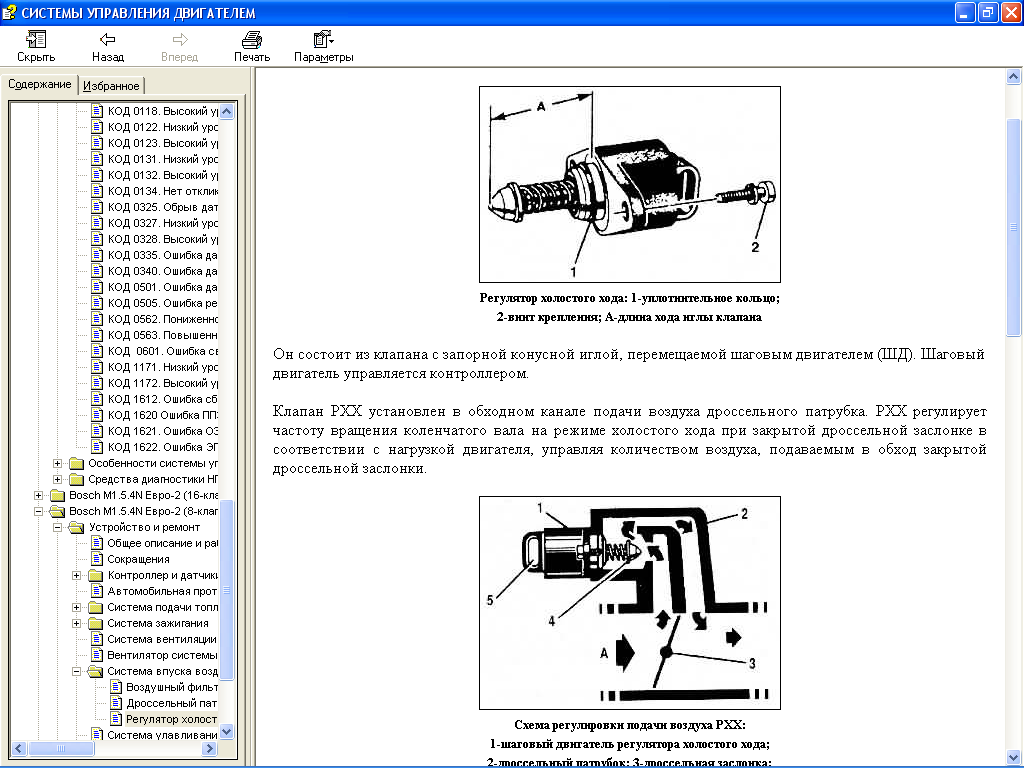The height and width of the screenshot is (768, 1024).
Task: Click the Скрыть (Hide) toolbar icon
Action: tap(36, 40)
